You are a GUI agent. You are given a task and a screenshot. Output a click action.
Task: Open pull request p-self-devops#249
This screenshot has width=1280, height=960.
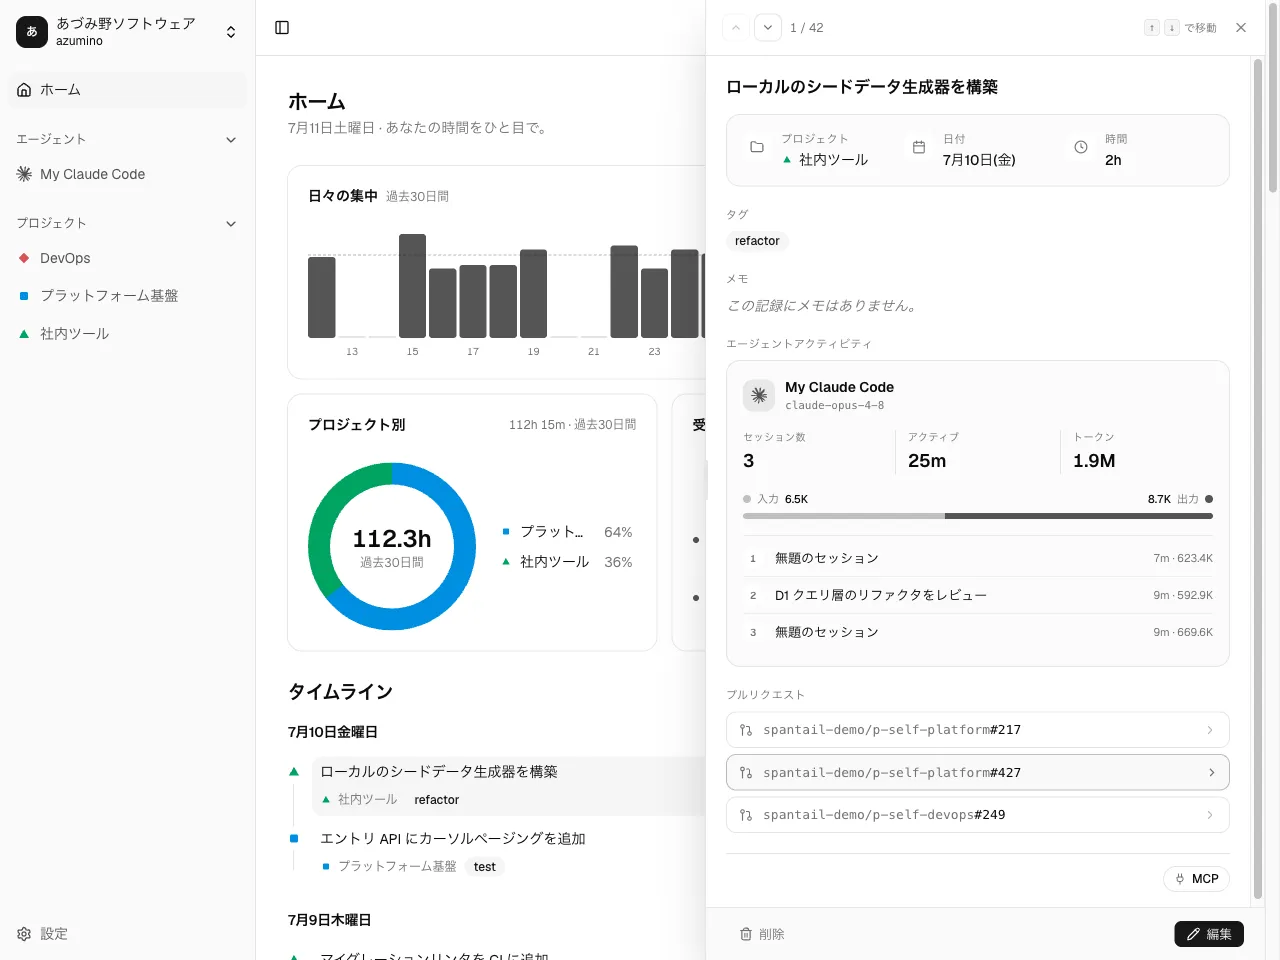tap(978, 815)
